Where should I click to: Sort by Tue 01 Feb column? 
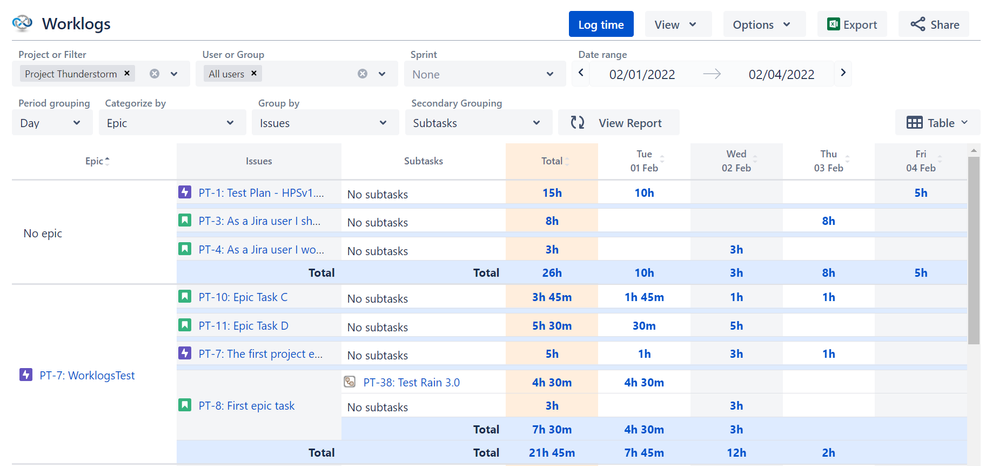pos(645,160)
